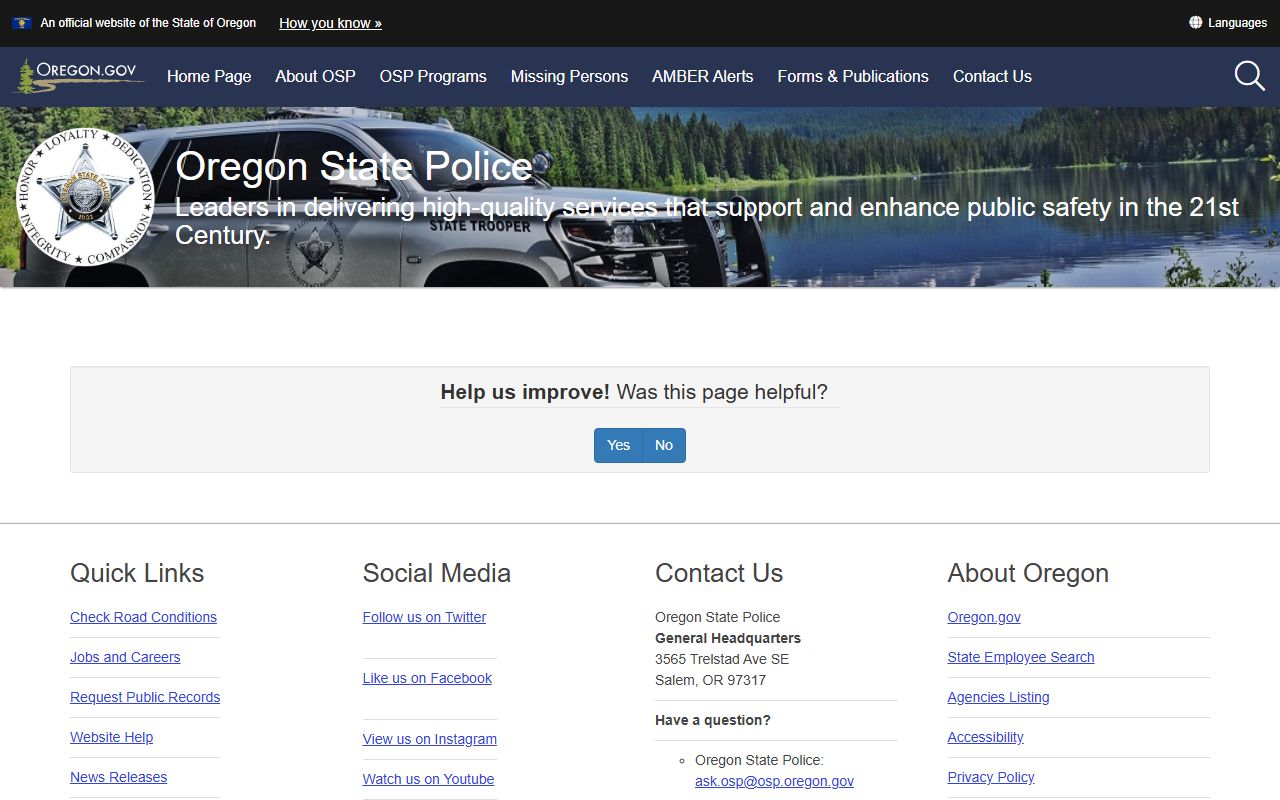
Task: Click the 'Oregon State Police' banner title
Action: click(354, 167)
